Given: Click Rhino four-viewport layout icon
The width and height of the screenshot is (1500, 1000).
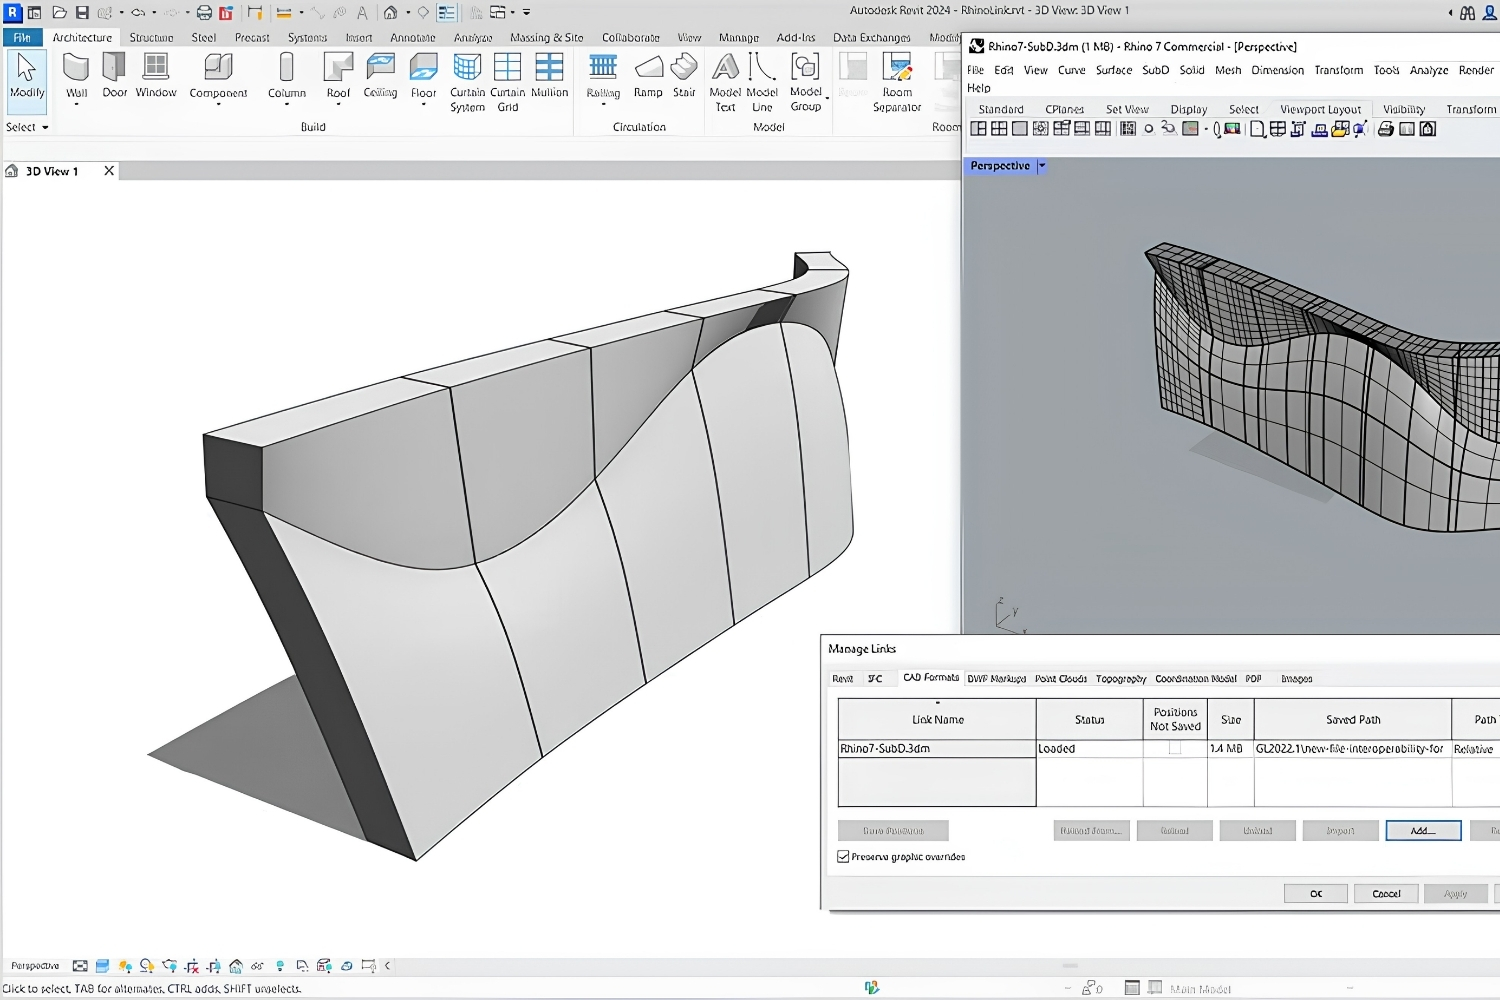Looking at the screenshot, I should [x=999, y=129].
